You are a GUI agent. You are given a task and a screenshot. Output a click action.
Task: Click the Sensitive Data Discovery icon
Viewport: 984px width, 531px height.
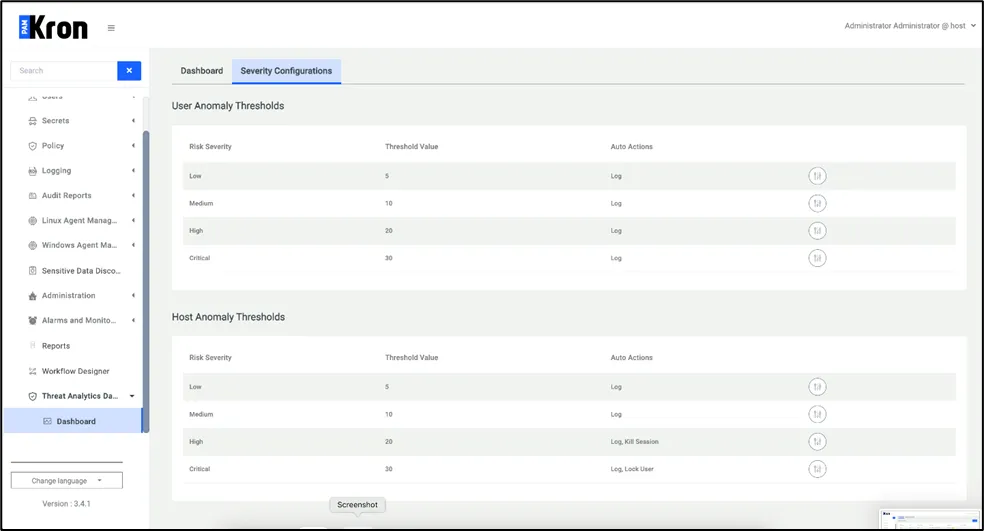33,271
